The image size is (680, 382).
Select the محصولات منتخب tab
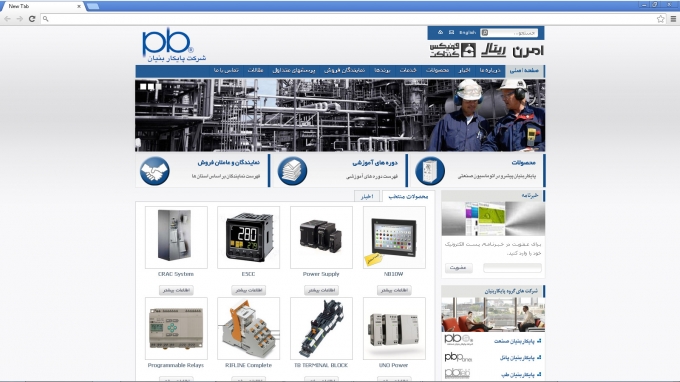pos(408,196)
